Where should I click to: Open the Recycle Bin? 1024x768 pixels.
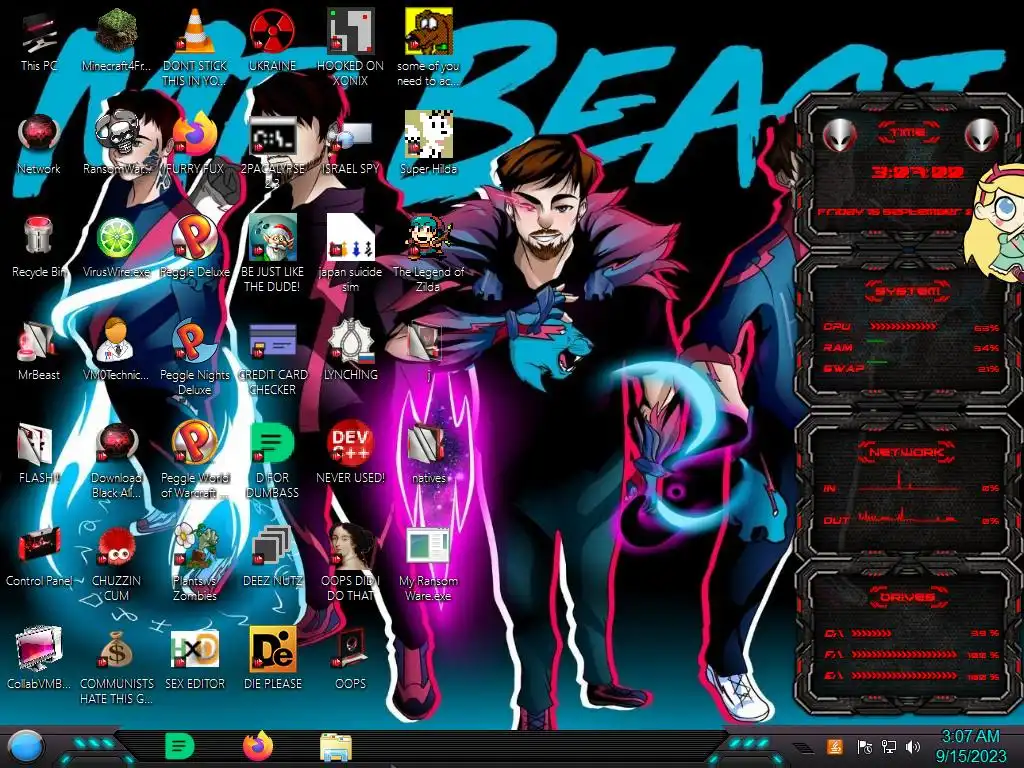pyautogui.click(x=39, y=248)
